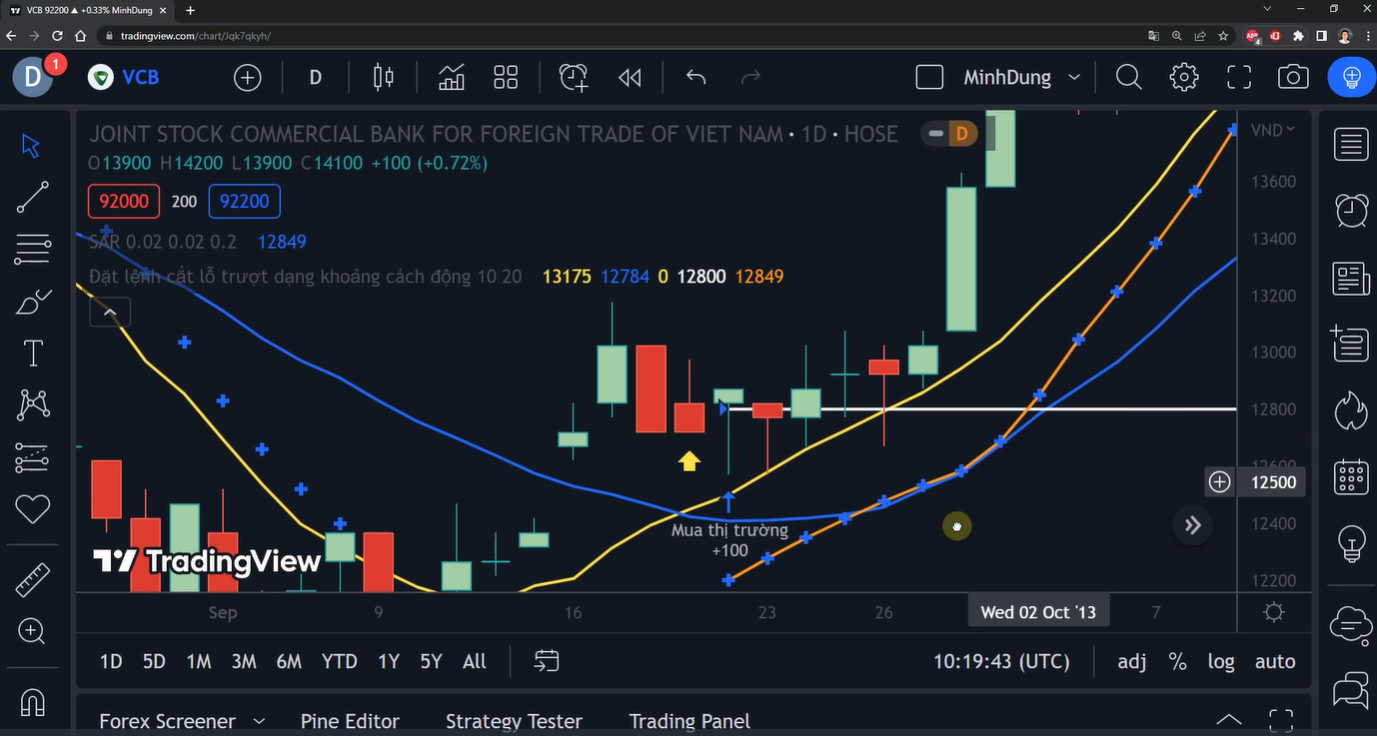Toggle auto scale on price axis
The width and height of the screenshot is (1377, 736).
(1275, 661)
